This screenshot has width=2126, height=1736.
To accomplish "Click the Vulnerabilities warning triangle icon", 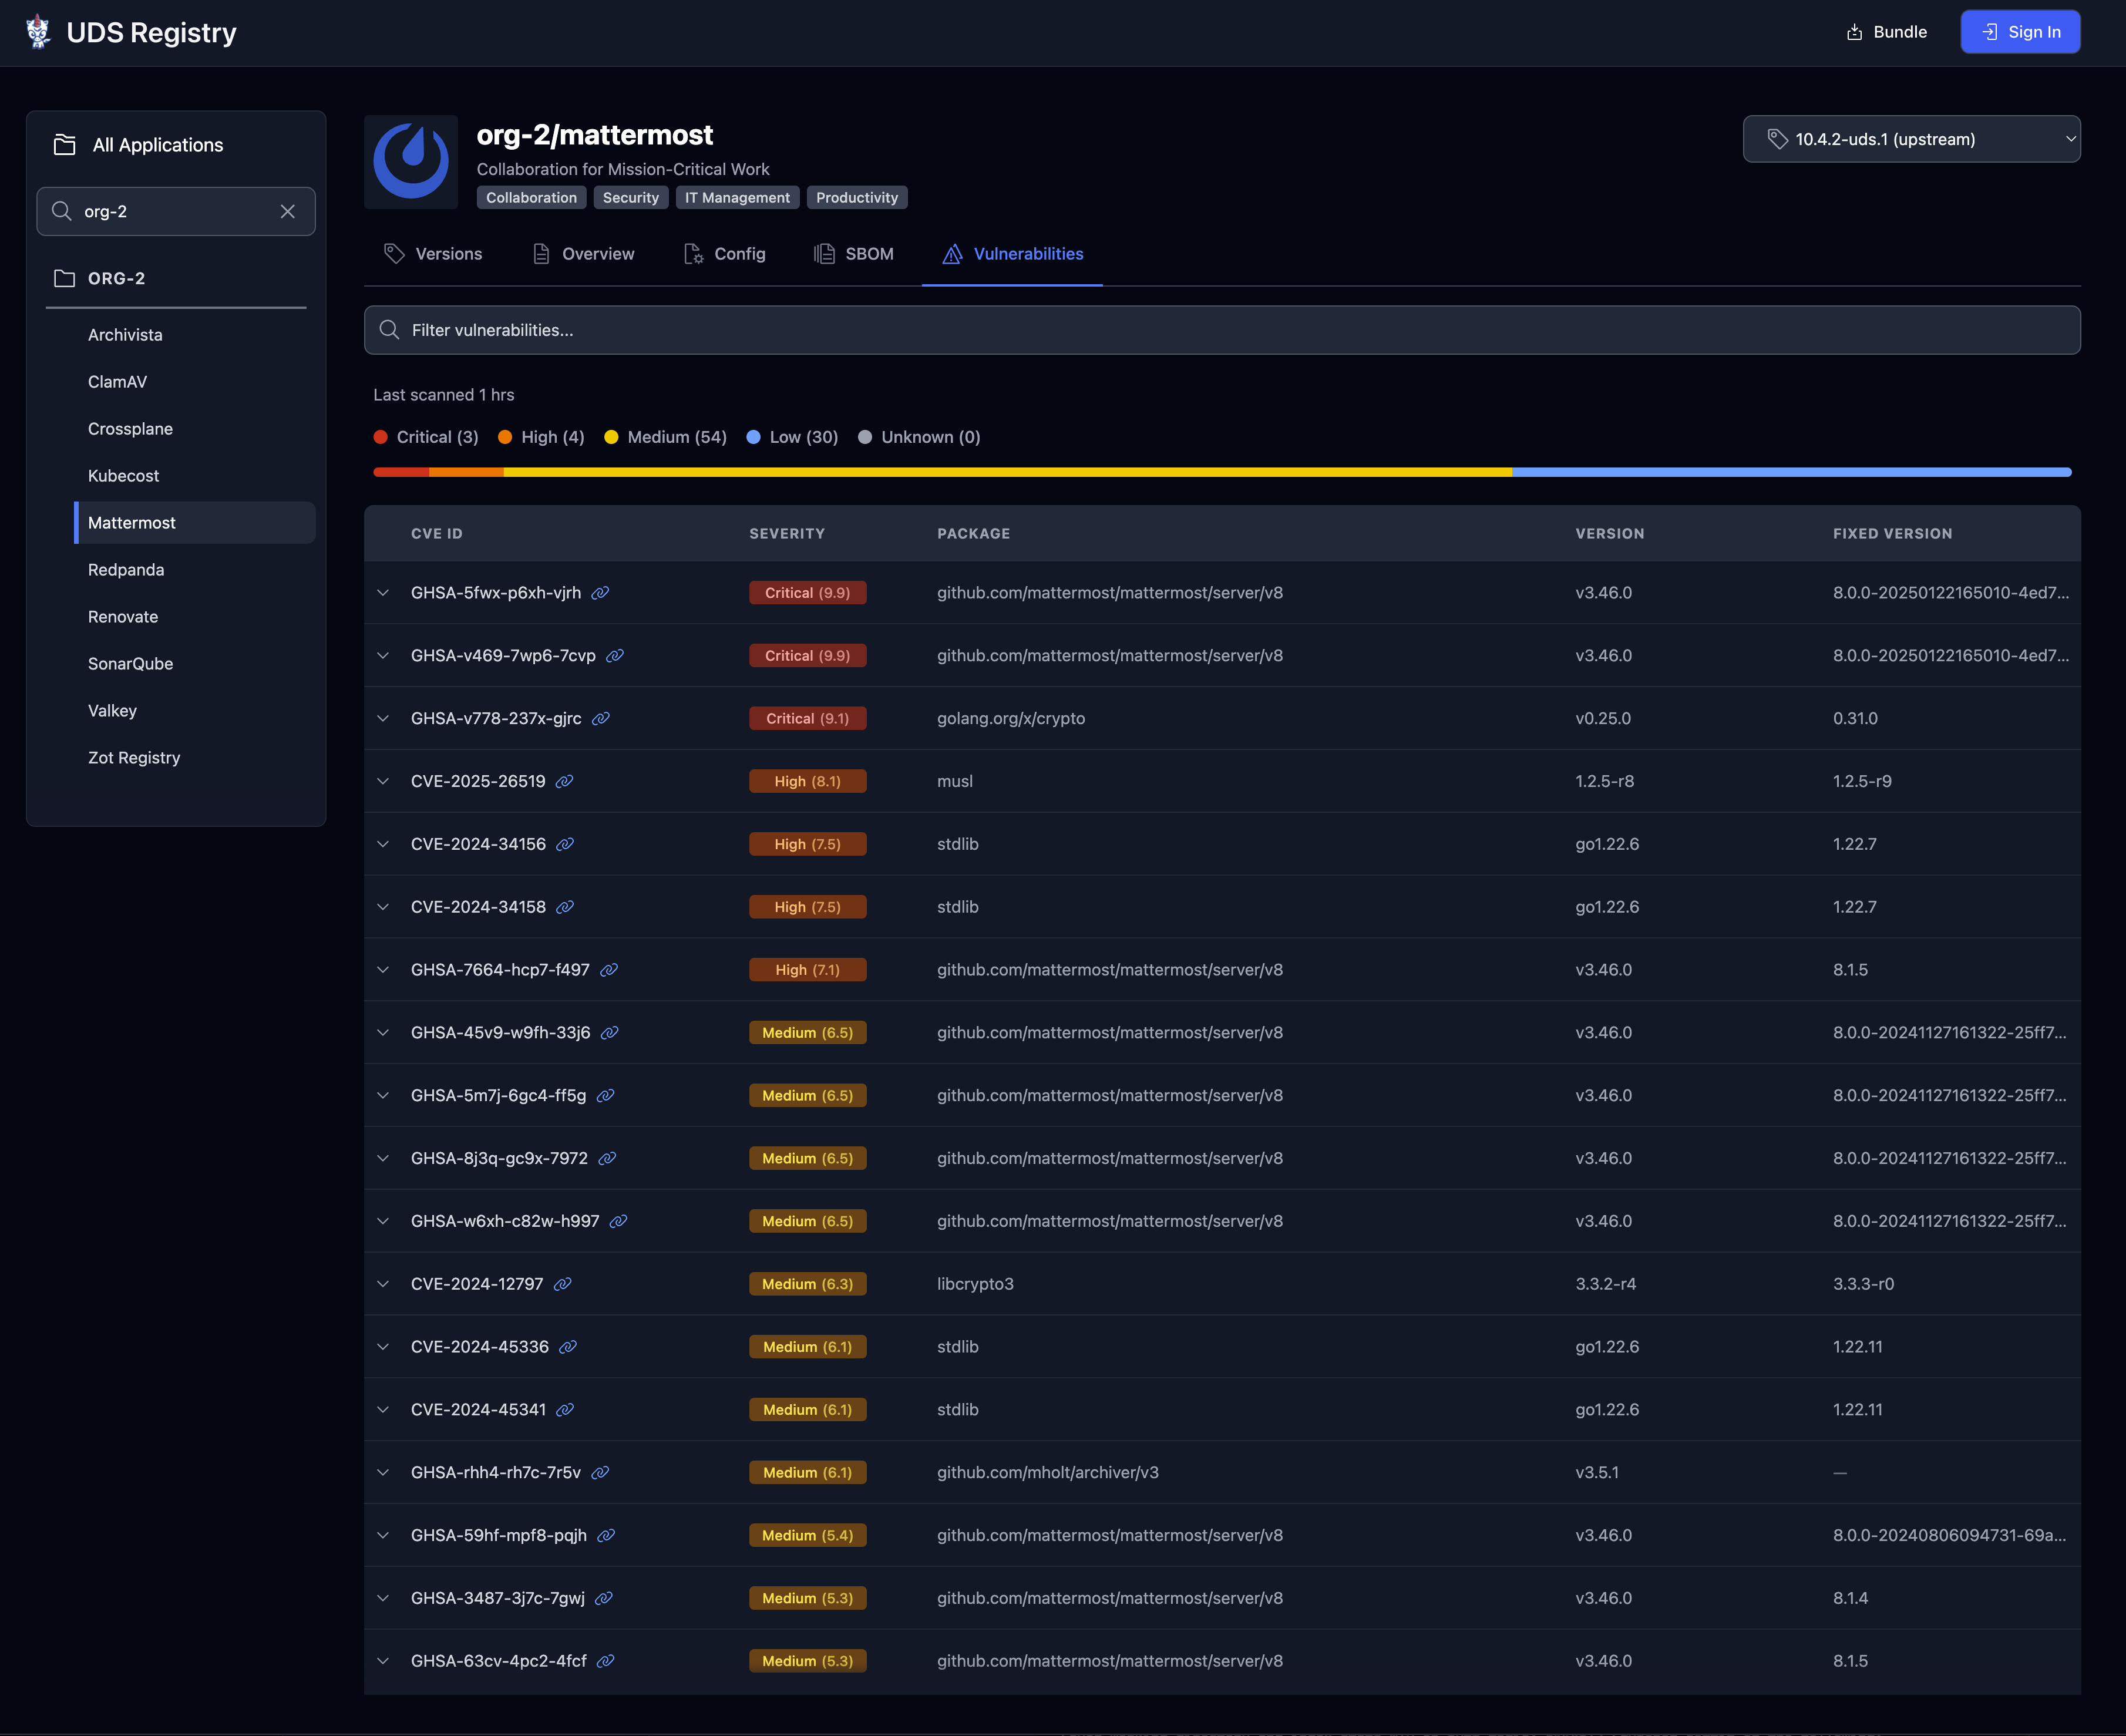I will click(952, 254).
